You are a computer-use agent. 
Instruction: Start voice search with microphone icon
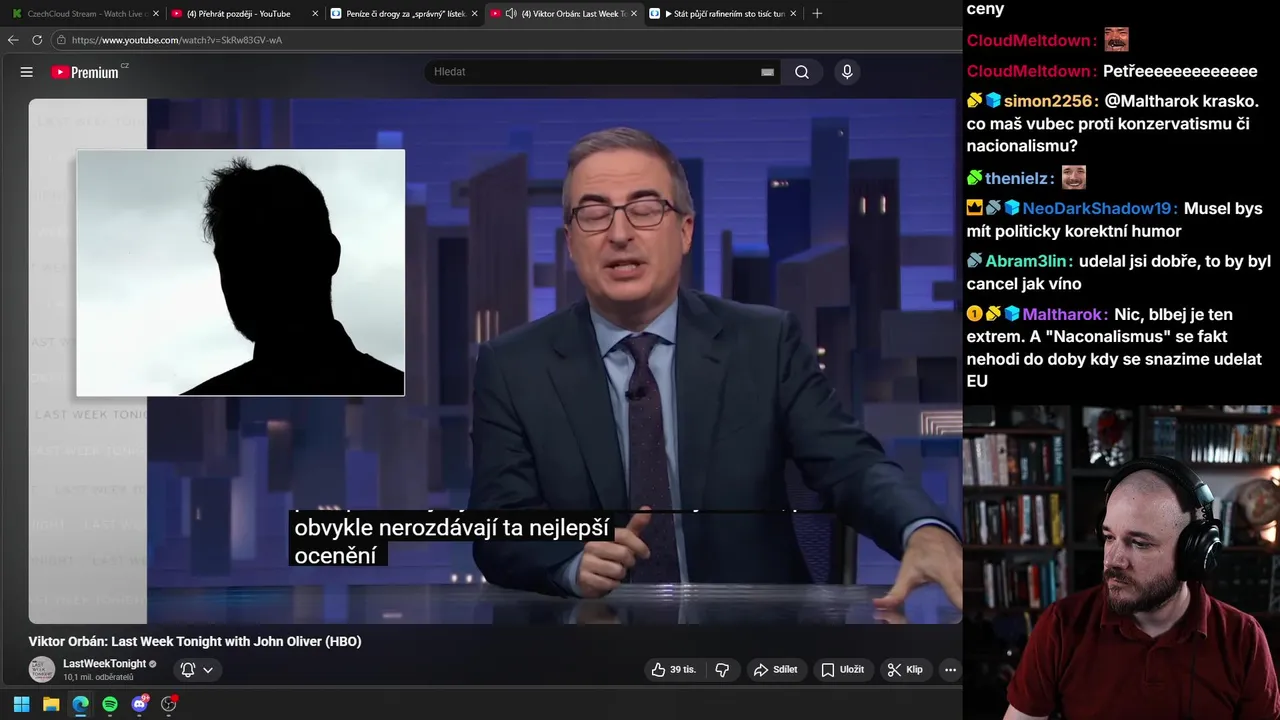pyautogui.click(x=847, y=72)
